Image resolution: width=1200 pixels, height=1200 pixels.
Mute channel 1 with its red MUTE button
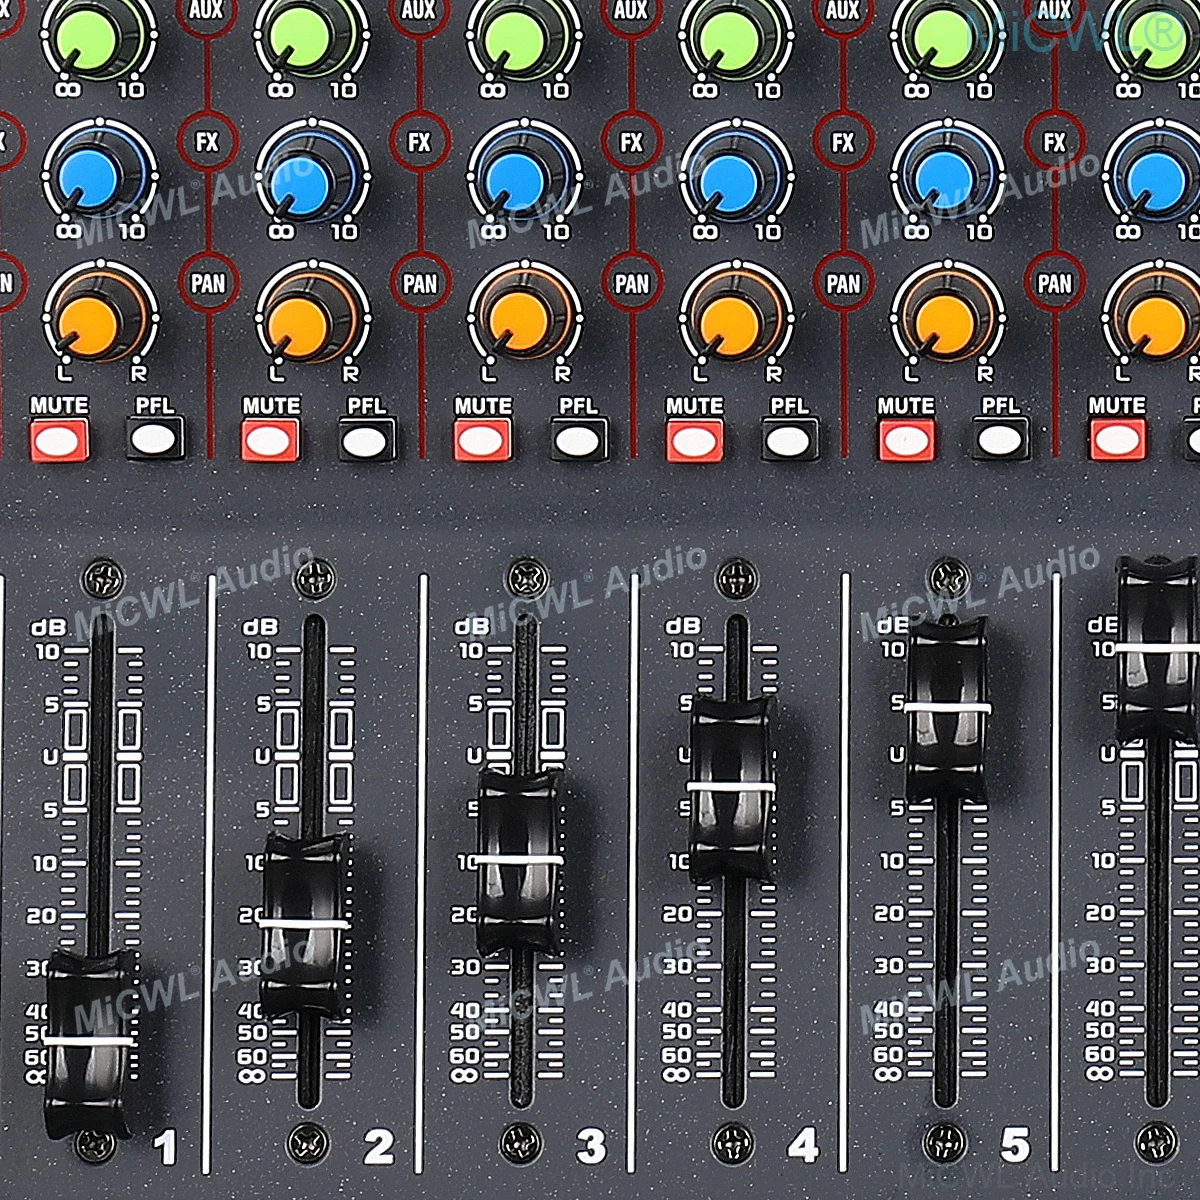[x=60, y=439]
